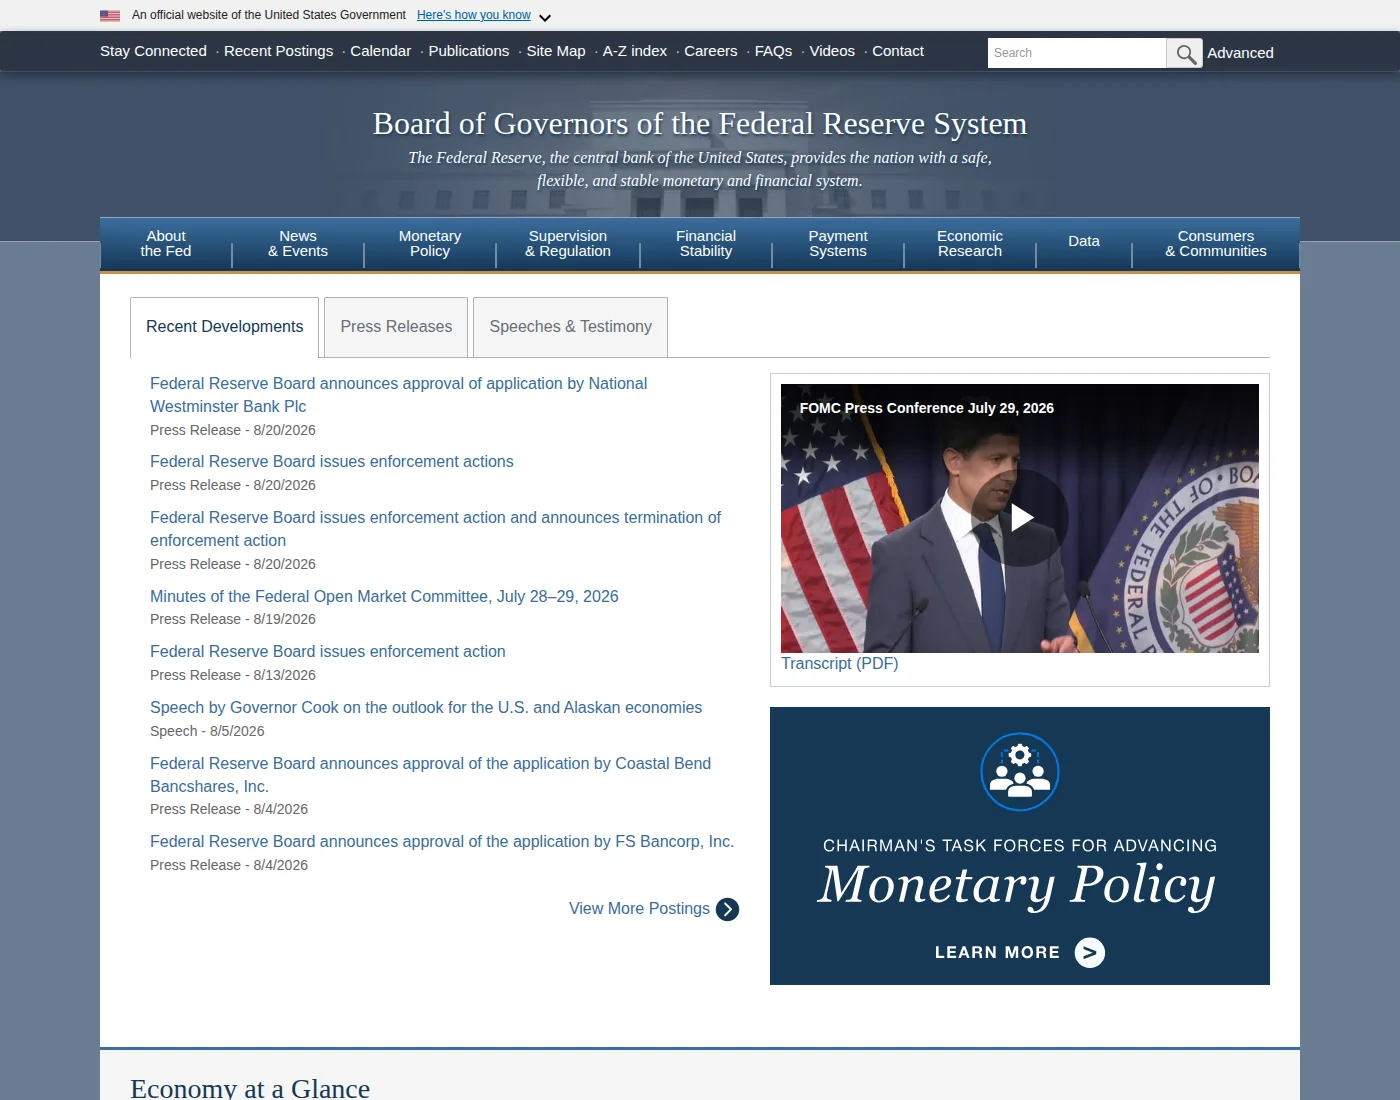Click the US flag icon in banner
This screenshot has height=1100, width=1400.
pos(110,15)
